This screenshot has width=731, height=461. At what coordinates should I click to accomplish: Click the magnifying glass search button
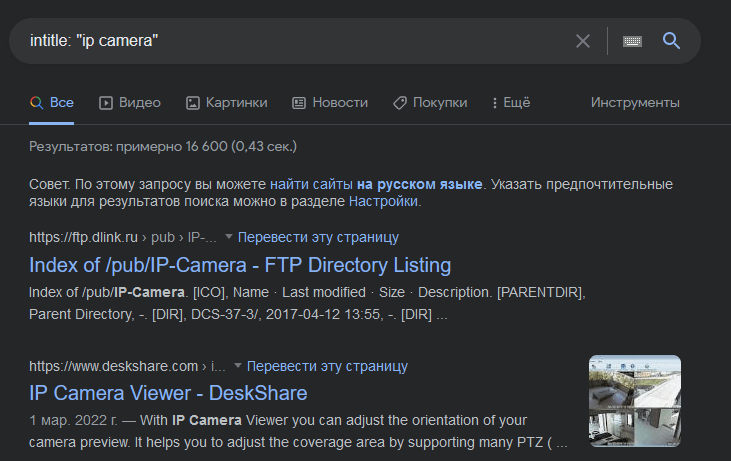click(672, 41)
